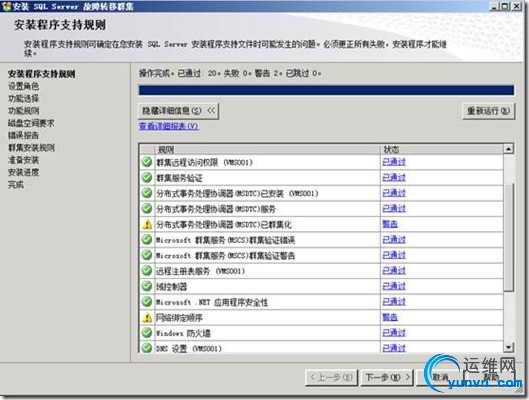Select 准备安装 step in sidebar
The width and height of the screenshot is (529, 400).
[23, 160]
